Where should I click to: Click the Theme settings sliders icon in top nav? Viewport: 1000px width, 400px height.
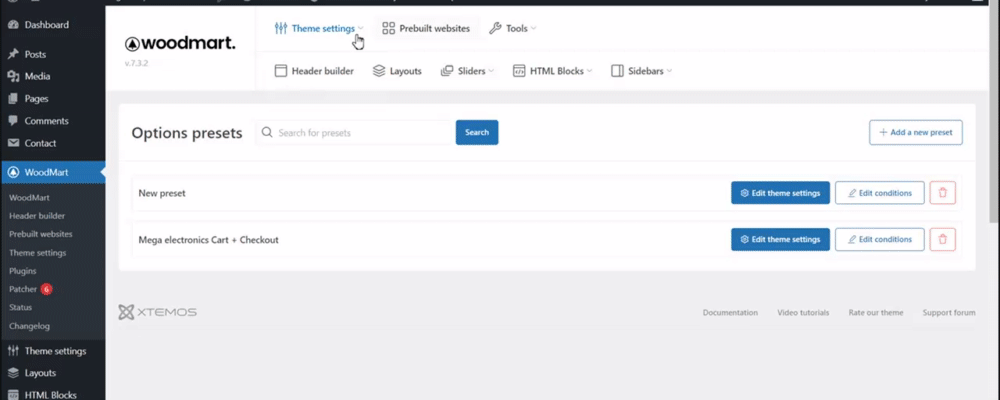pos(281,28)
